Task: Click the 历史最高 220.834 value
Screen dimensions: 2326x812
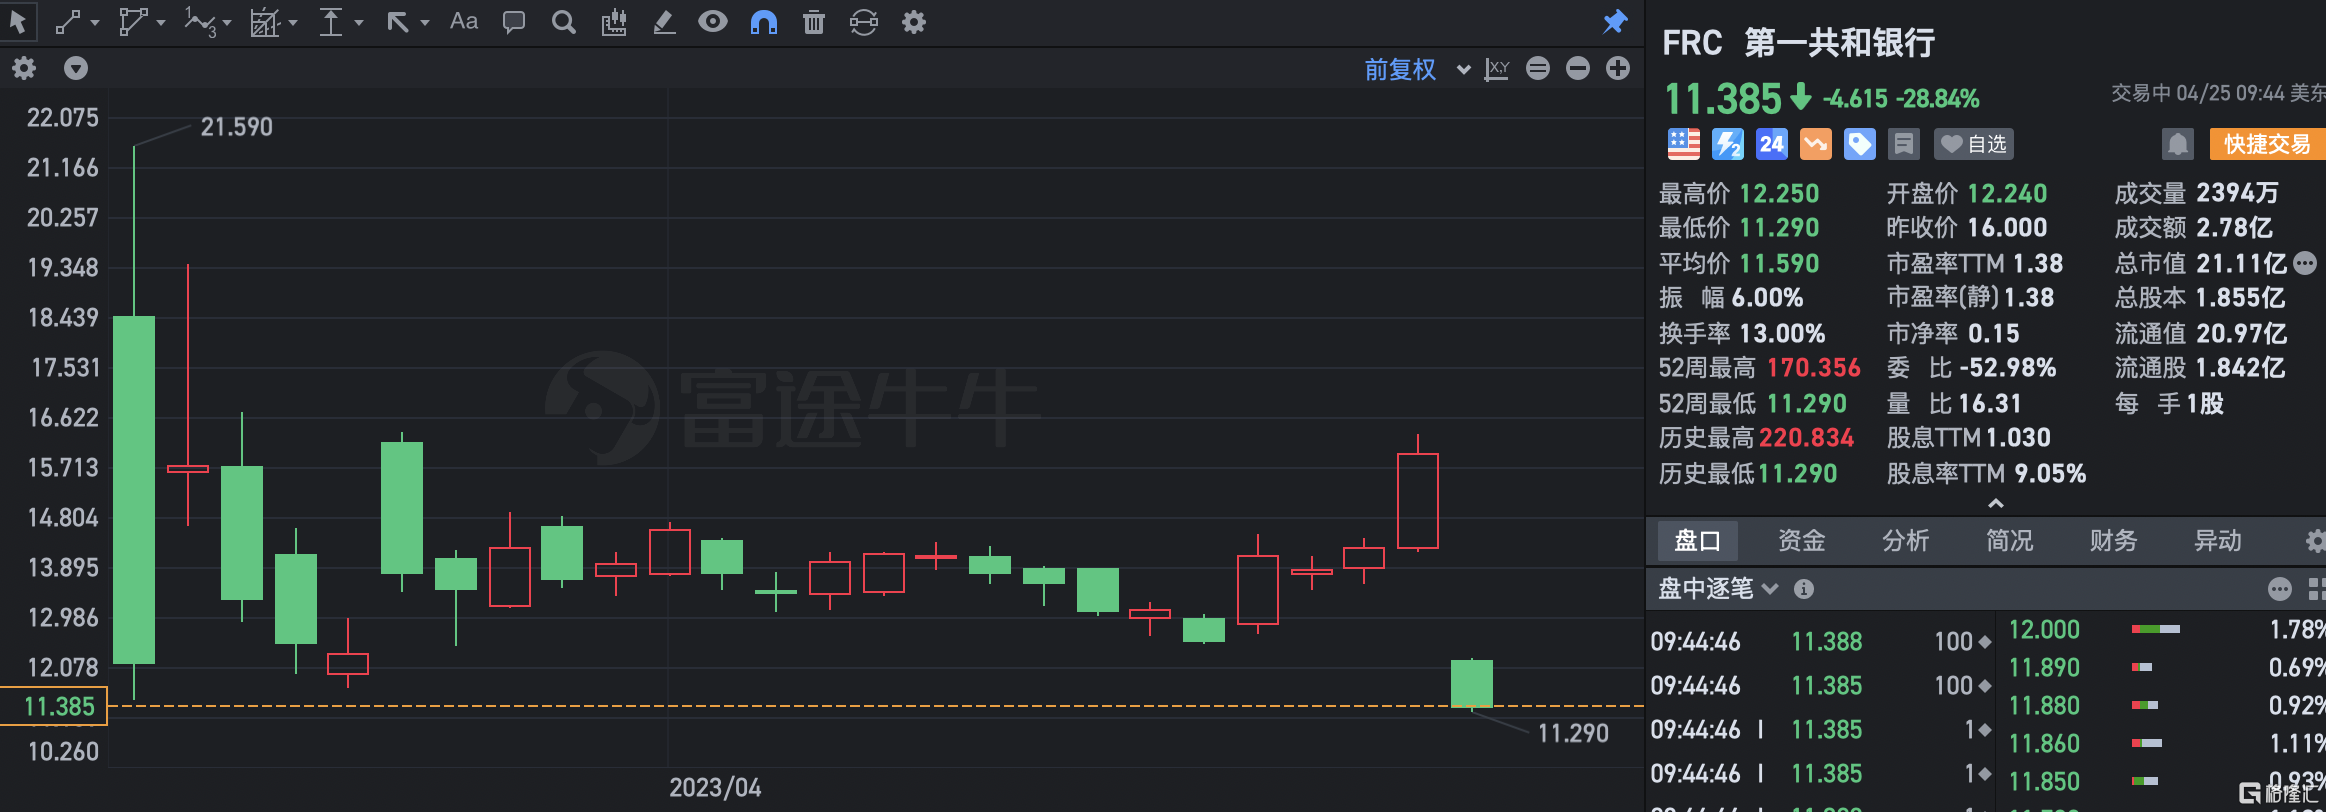Action: coord(1806,438)
